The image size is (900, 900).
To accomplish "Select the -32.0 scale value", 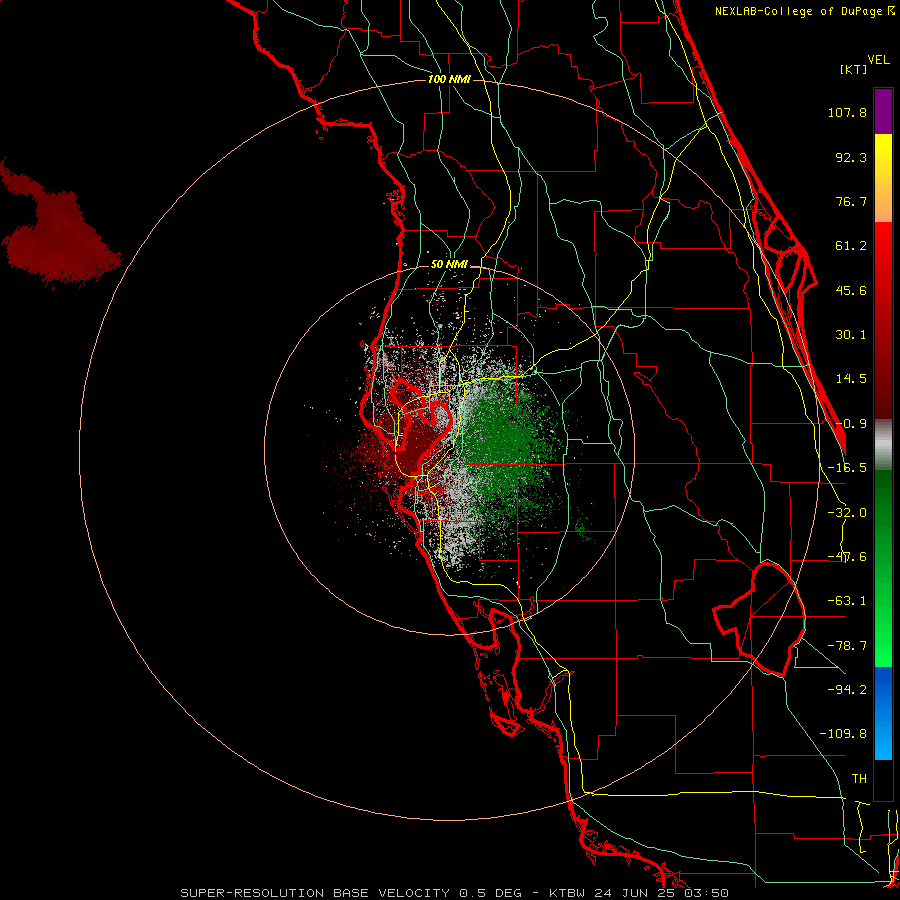I will click(x=847, y=513).
